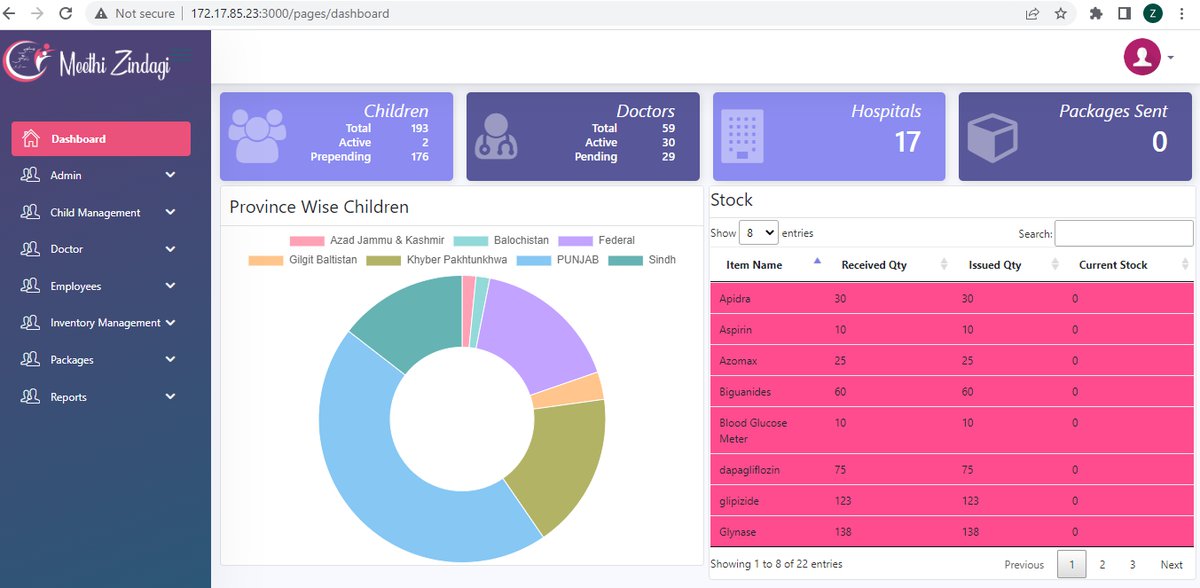Click the box icon on Packages Sent card
The width and height of the screenshot is (1200, 588).
(x=991, y=137)
